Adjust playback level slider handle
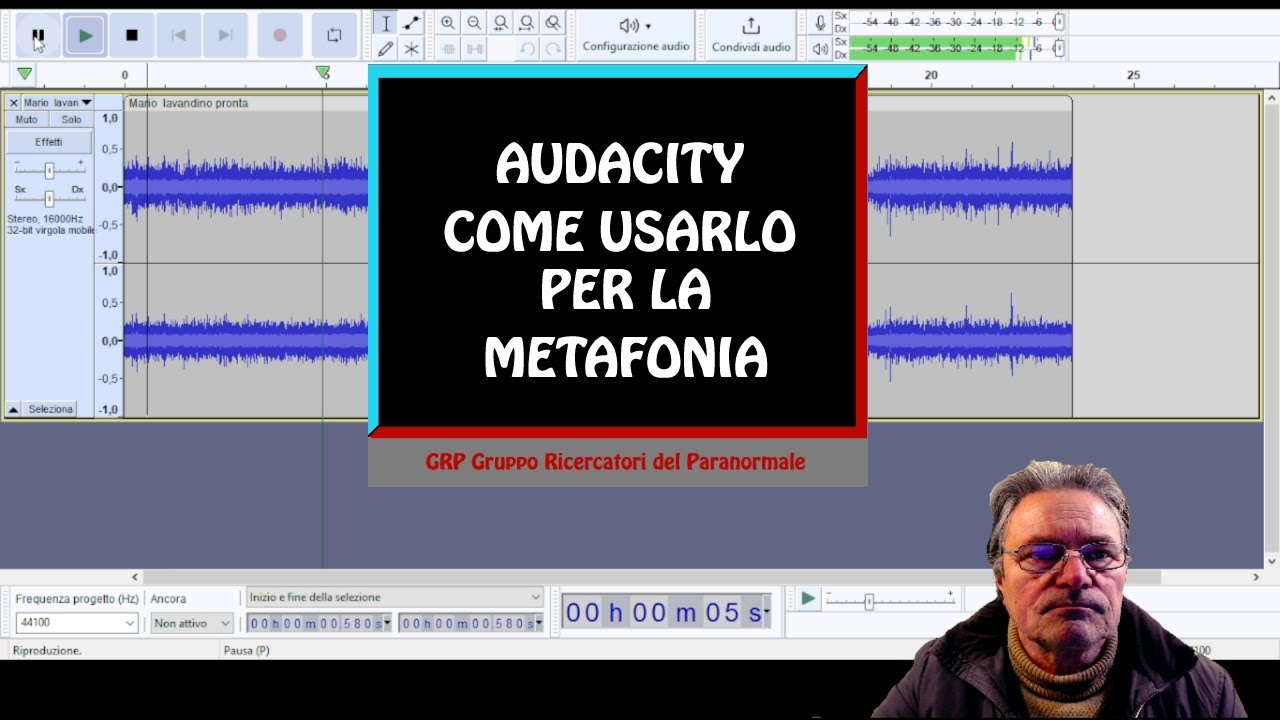The image size is (1280, 720). (x=1059, y=48)
